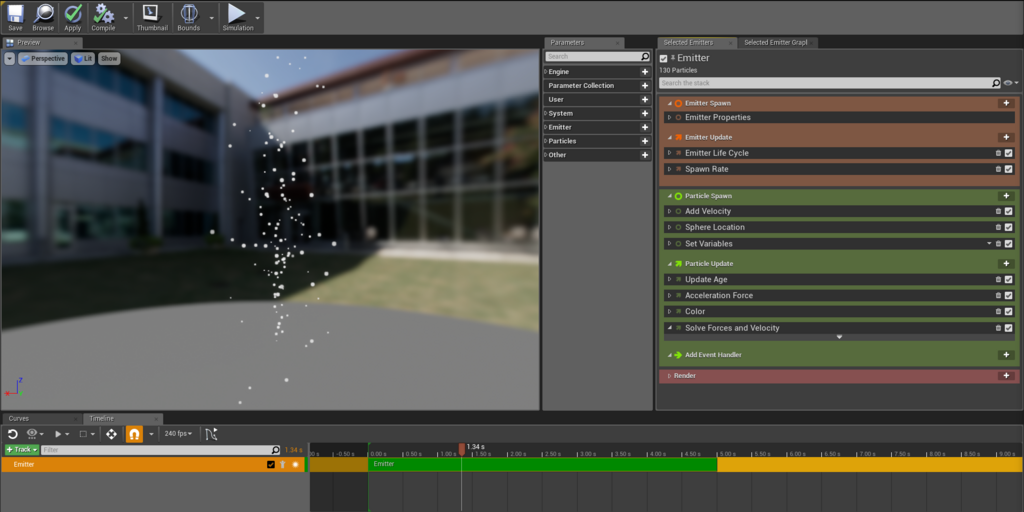Viewport: 1024px width, 512px height.
Task: Add module to Emitter Spawn with plus
Action: point(1006,103)
